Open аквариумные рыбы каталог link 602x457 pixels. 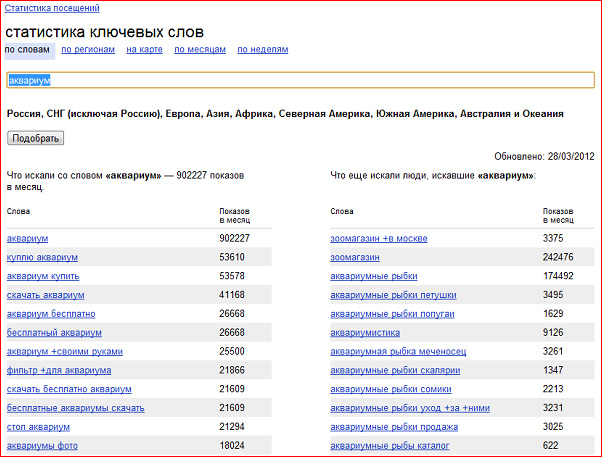(x=388, y=446)
